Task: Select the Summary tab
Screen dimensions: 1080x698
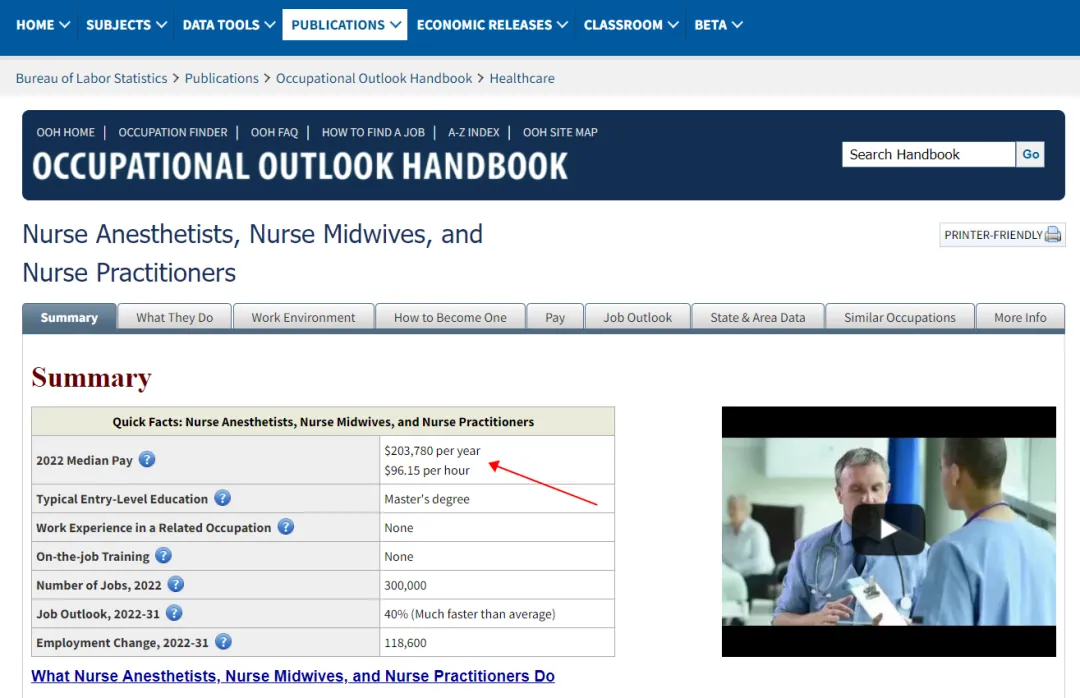Action: point(69,318)
